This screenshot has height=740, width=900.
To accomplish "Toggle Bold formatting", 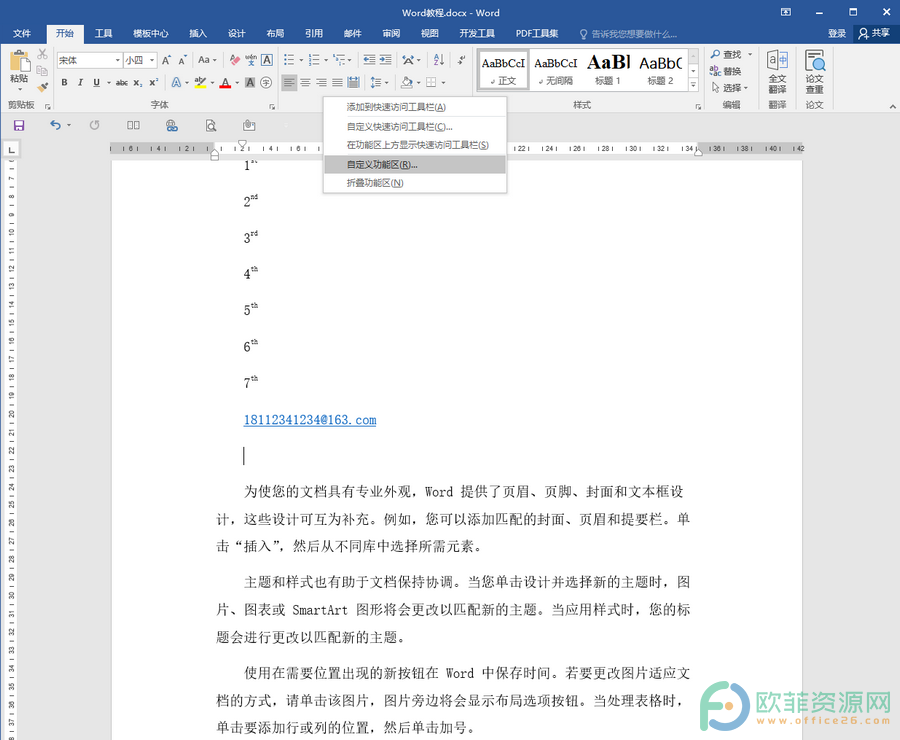I will (x=64, y=83).
